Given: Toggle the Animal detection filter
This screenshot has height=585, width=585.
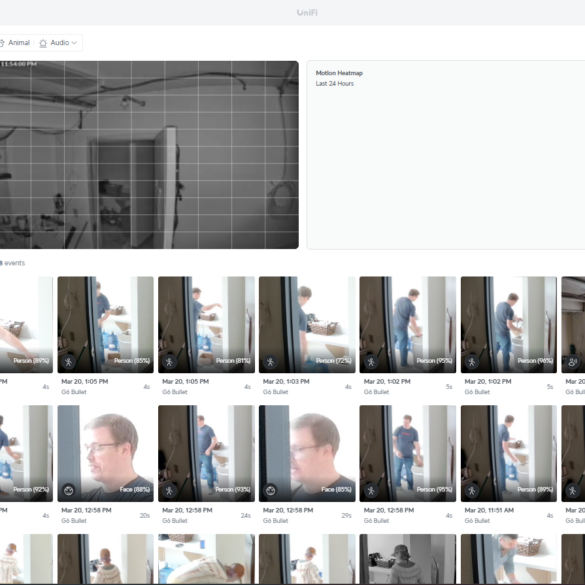Looking at the screenshot, I should 15,43.
